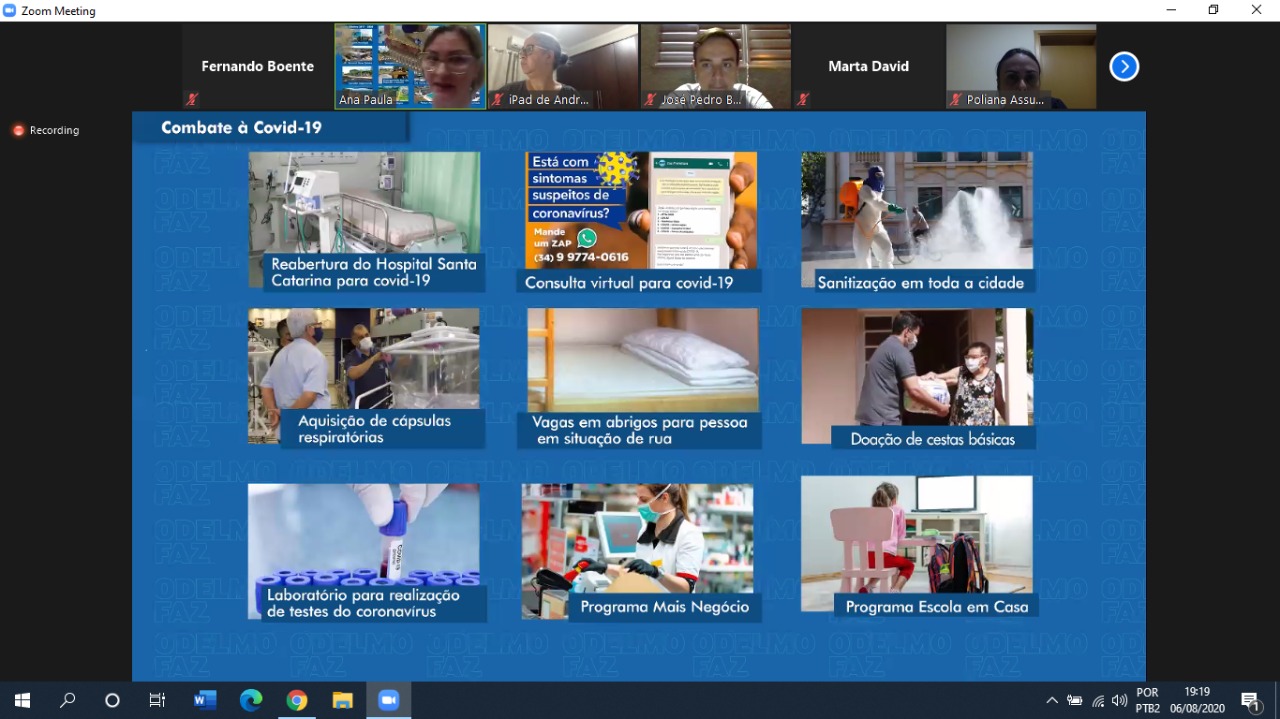Open Task View from the taskbar
This screenshot has width=1280, height=719.
click(x=157, y=700)
